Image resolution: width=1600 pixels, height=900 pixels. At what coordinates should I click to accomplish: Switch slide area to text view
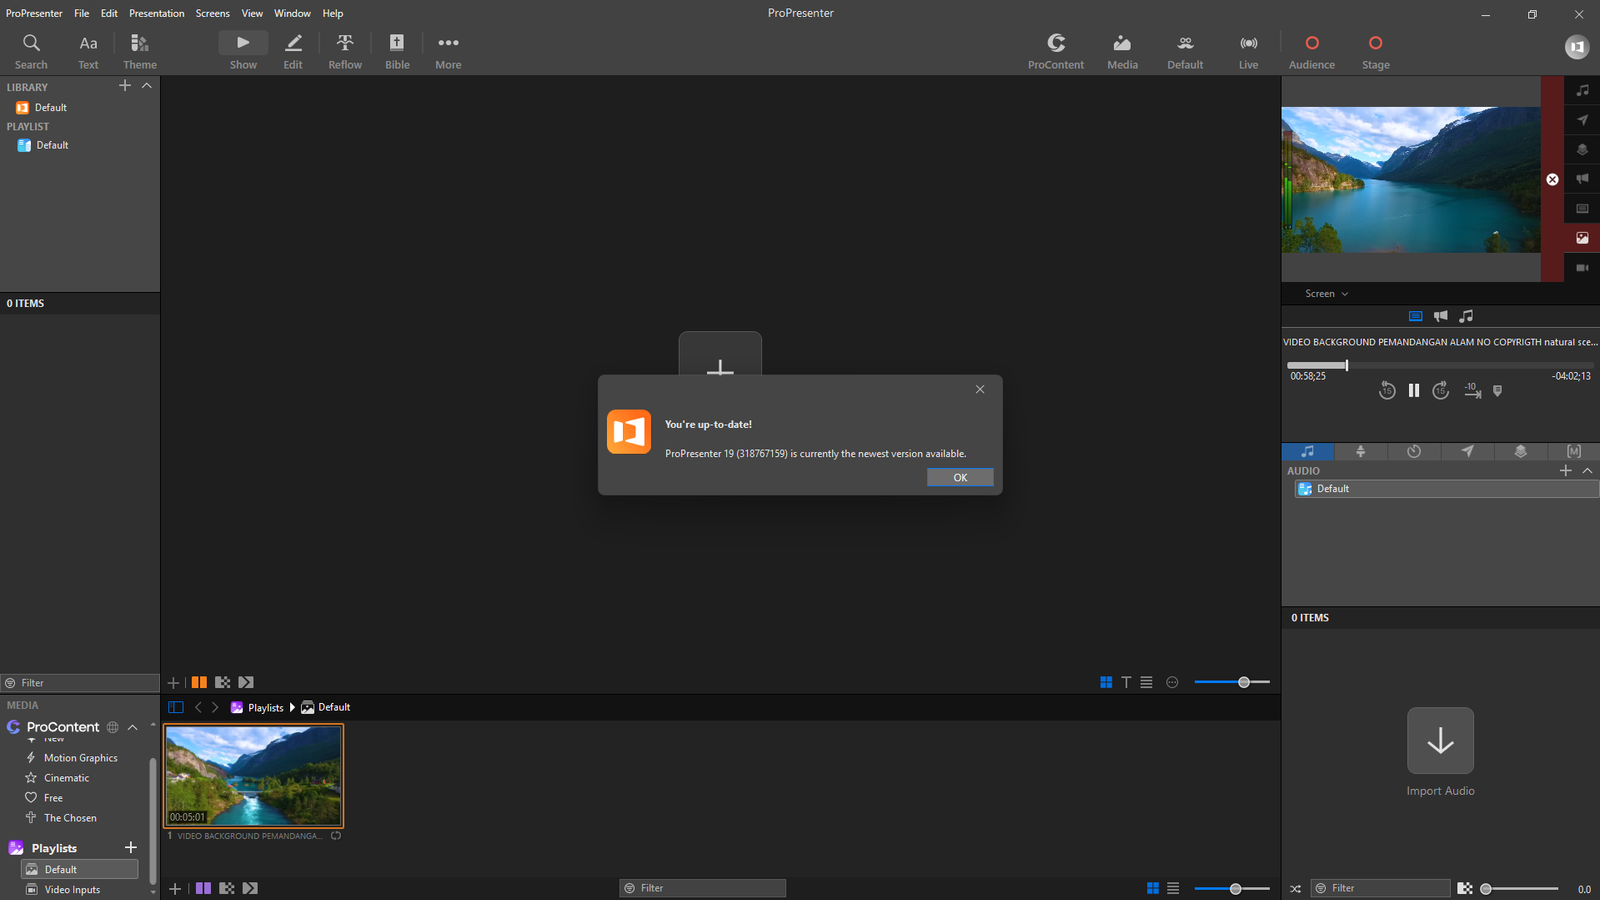click(x=1126, y=682)
